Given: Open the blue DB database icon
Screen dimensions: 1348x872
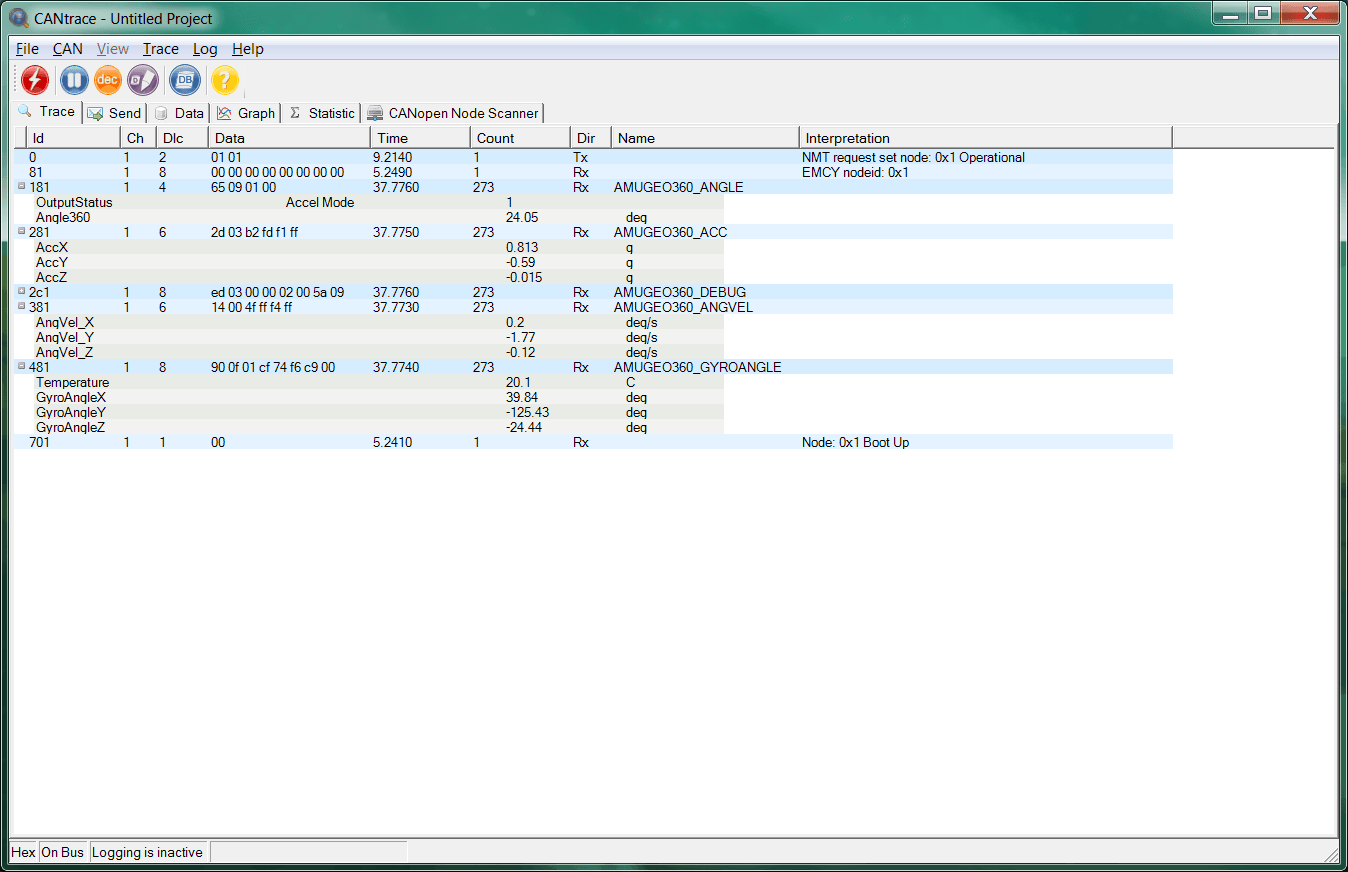Looking at the screenshot, I should pyautogui.click(x=185, y=80).
